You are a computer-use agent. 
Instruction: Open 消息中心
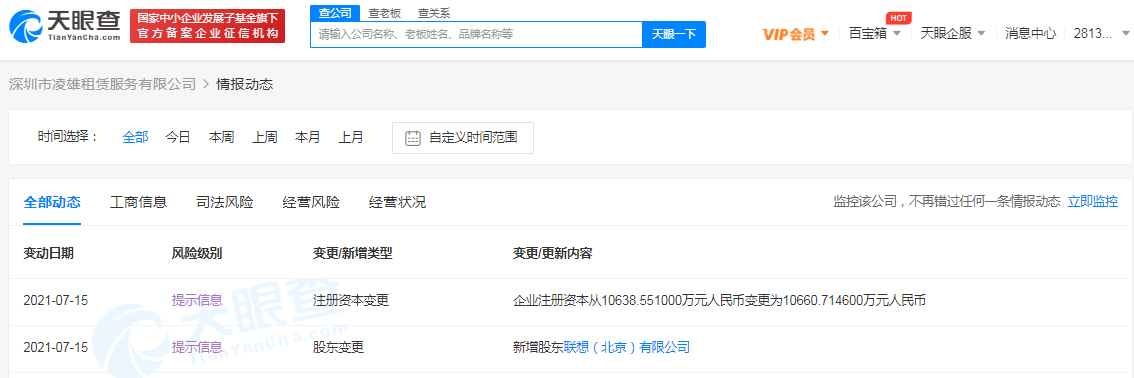tap(1030, 33)
